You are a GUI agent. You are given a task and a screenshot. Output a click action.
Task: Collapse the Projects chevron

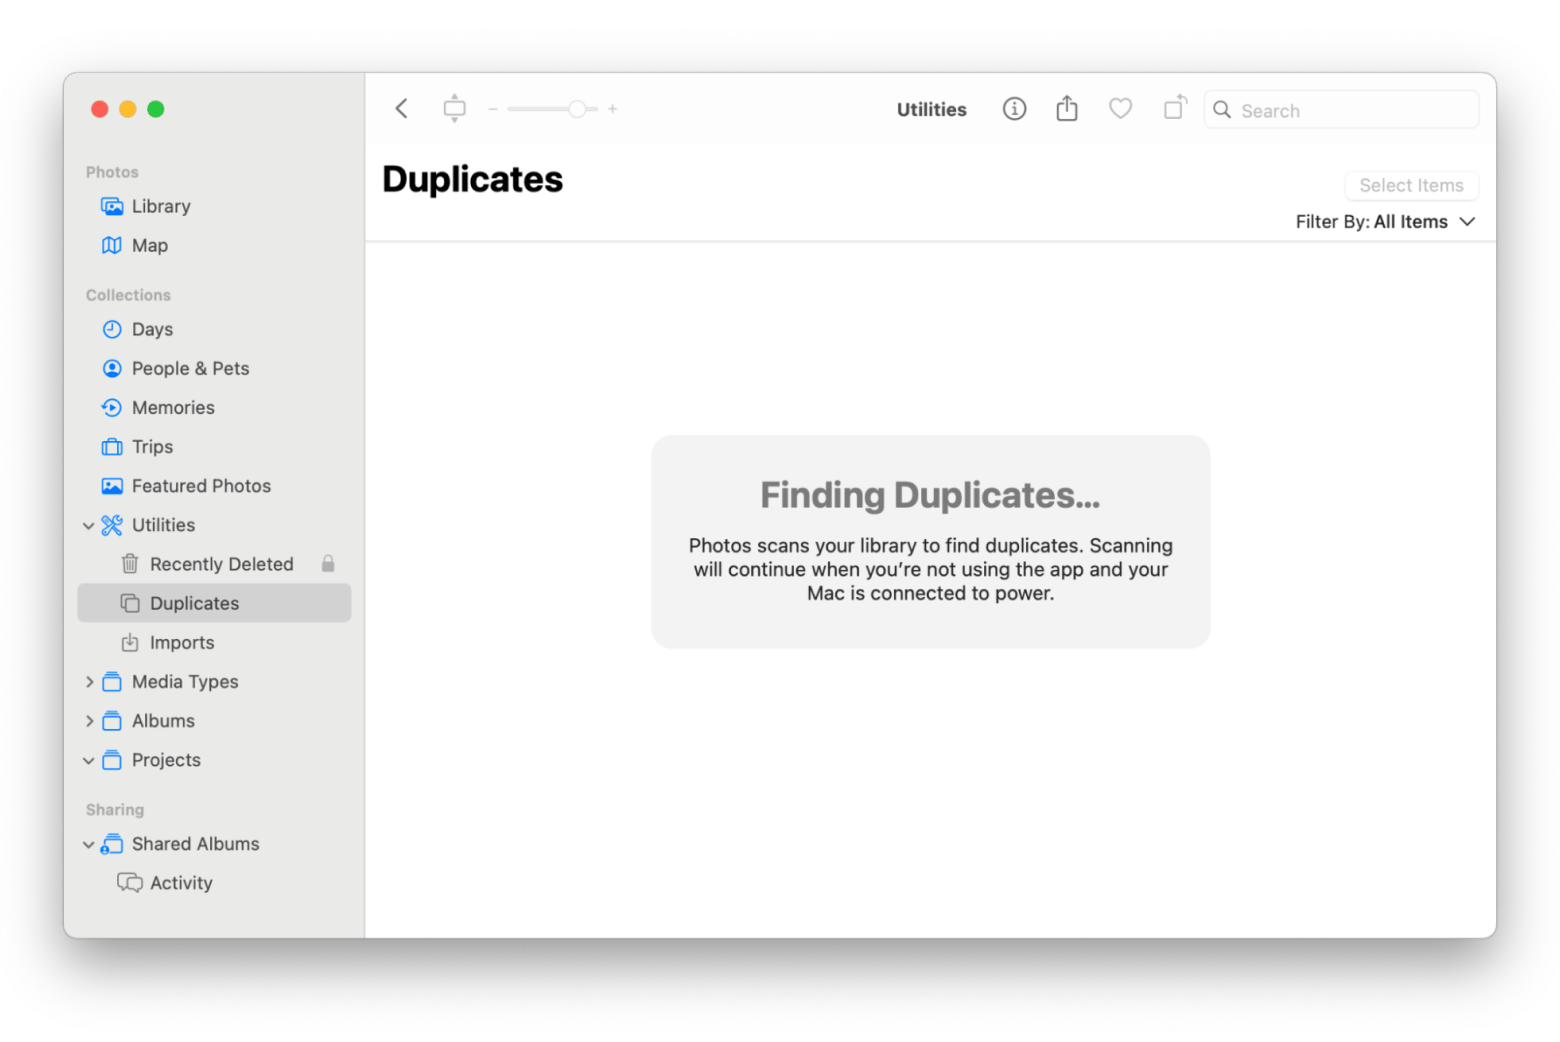point(89,760)
